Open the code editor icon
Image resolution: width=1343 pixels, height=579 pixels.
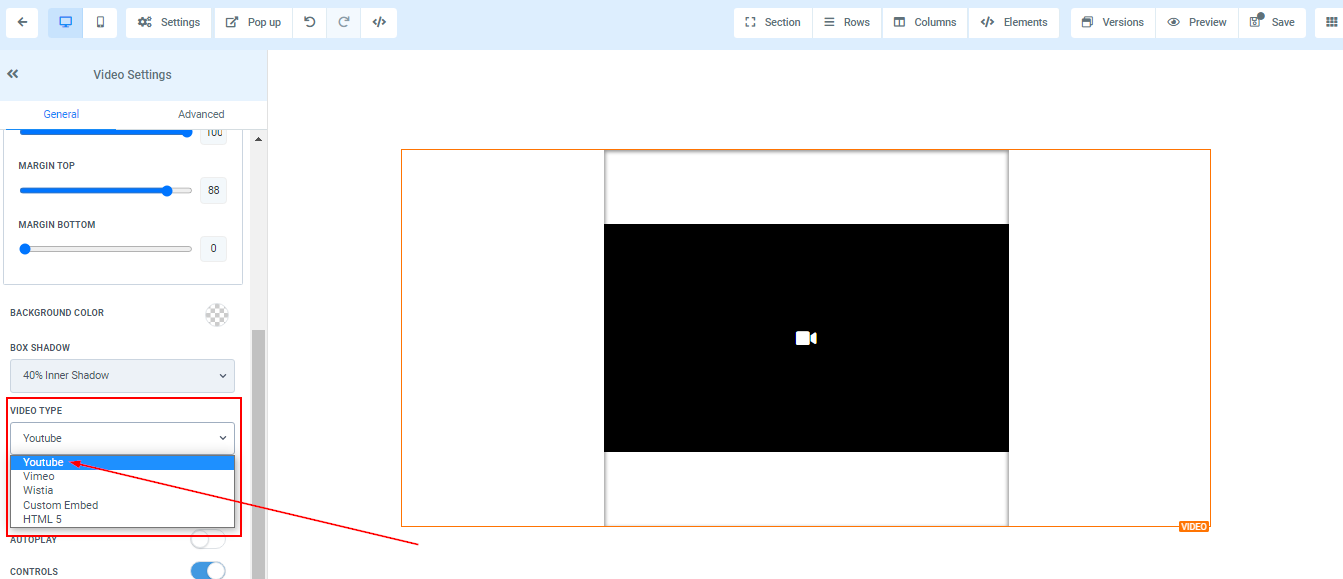click(379, 22)
